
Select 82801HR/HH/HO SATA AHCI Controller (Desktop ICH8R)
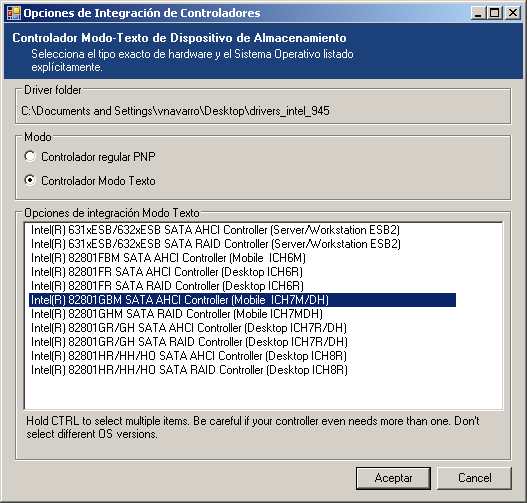click(189, 356)
